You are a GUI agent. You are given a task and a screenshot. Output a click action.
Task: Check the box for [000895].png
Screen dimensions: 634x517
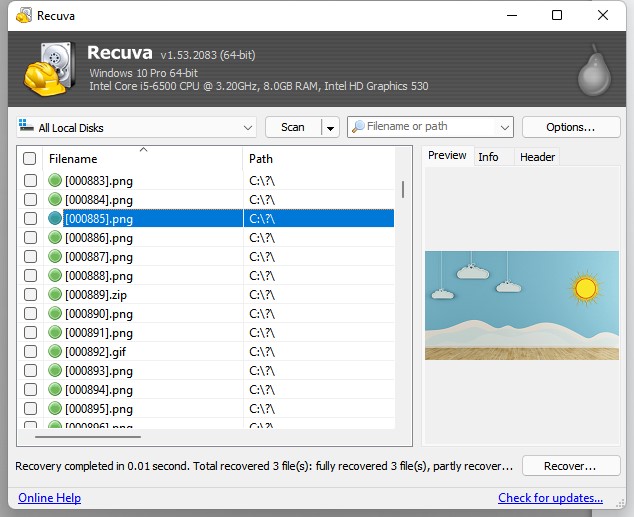click(30, 408)
